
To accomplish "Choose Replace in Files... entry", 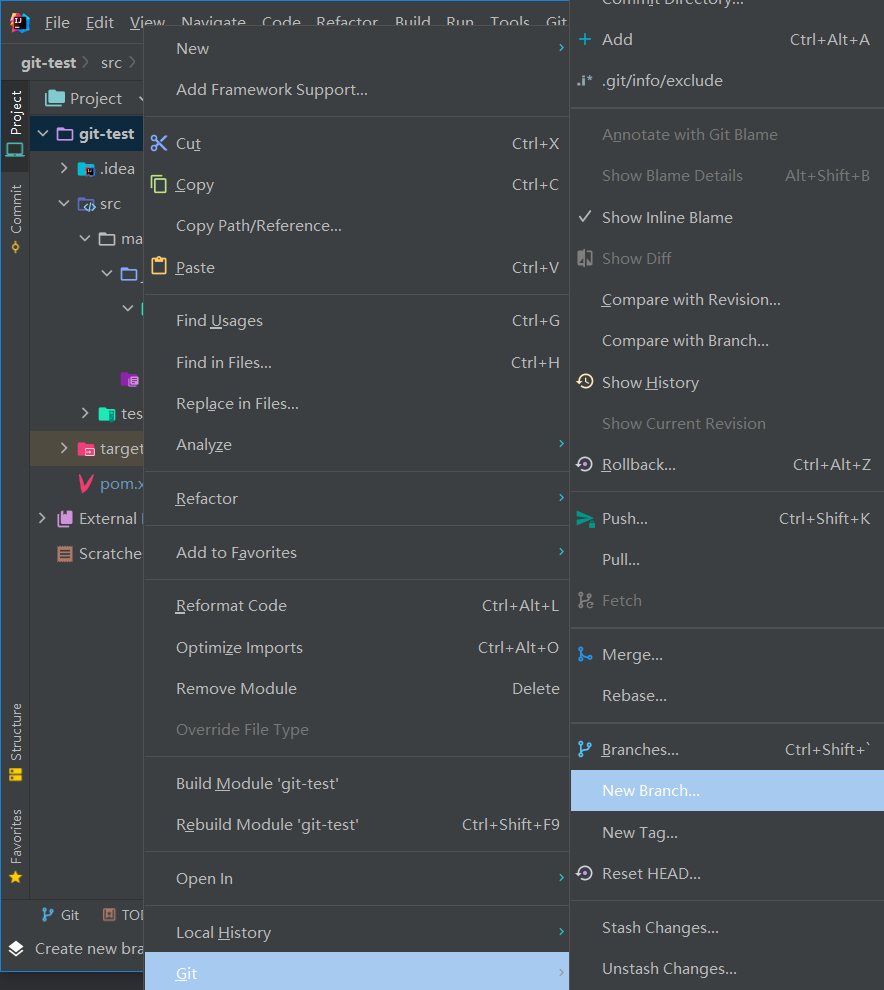I will pos(357,403).
